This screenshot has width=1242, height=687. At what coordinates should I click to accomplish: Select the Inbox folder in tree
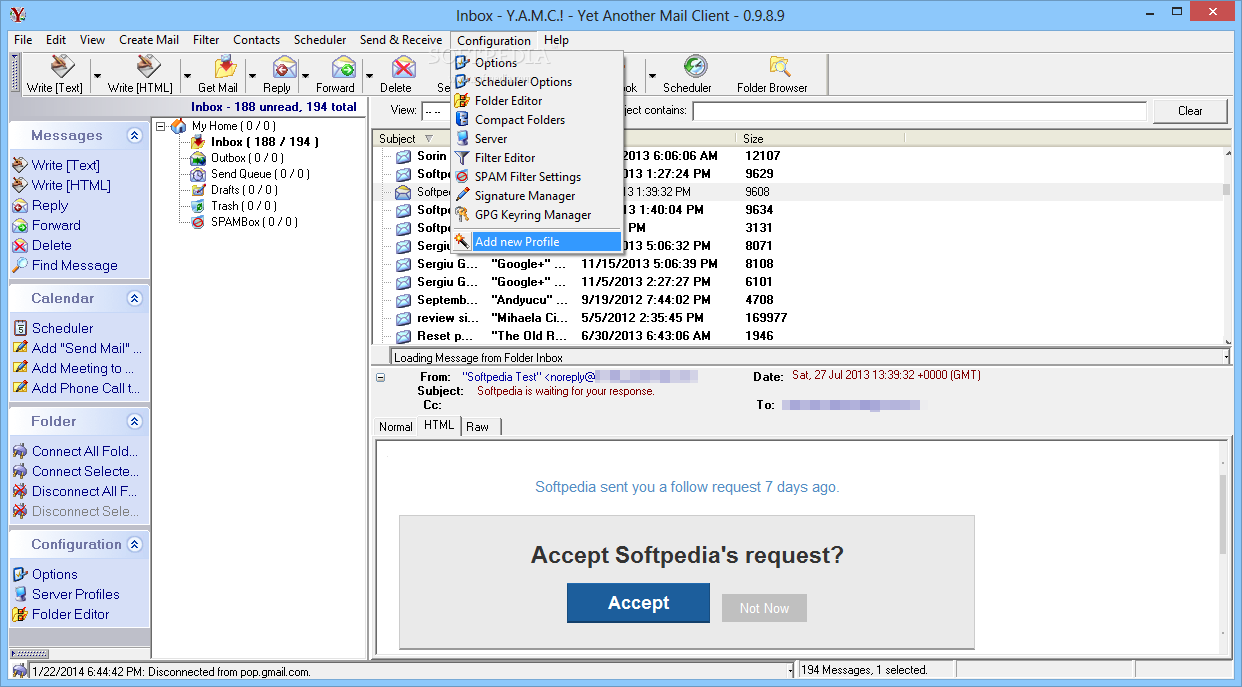[265, 142]
